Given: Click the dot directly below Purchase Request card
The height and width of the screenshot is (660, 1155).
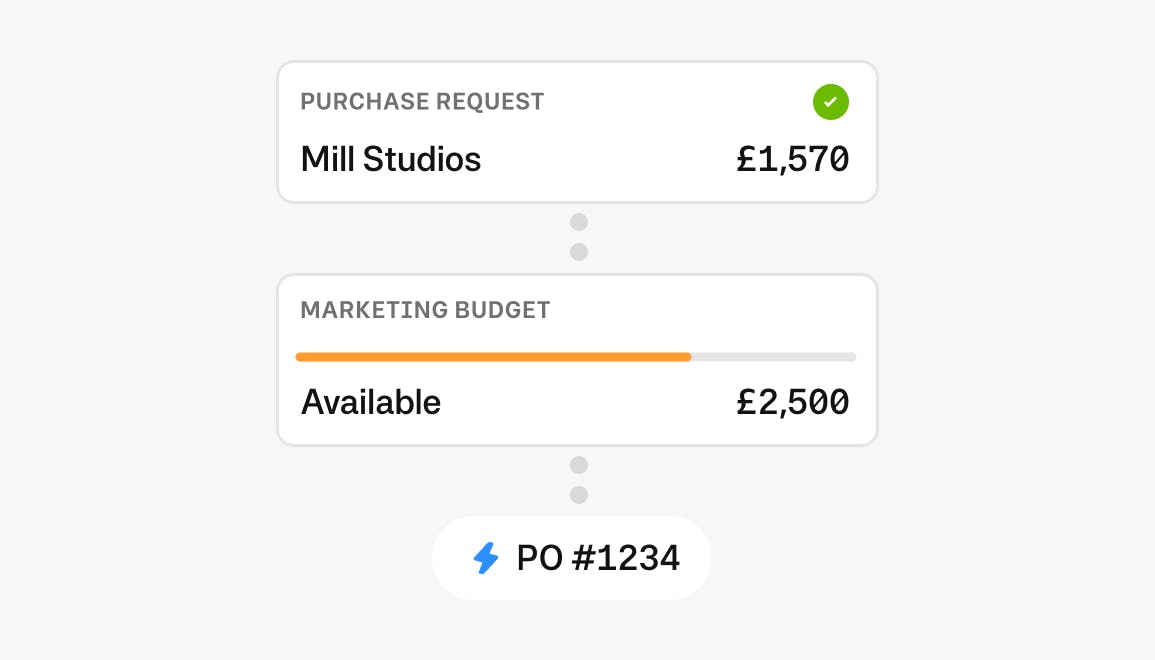Looking at the screenshot, I should tap(578, 222).
